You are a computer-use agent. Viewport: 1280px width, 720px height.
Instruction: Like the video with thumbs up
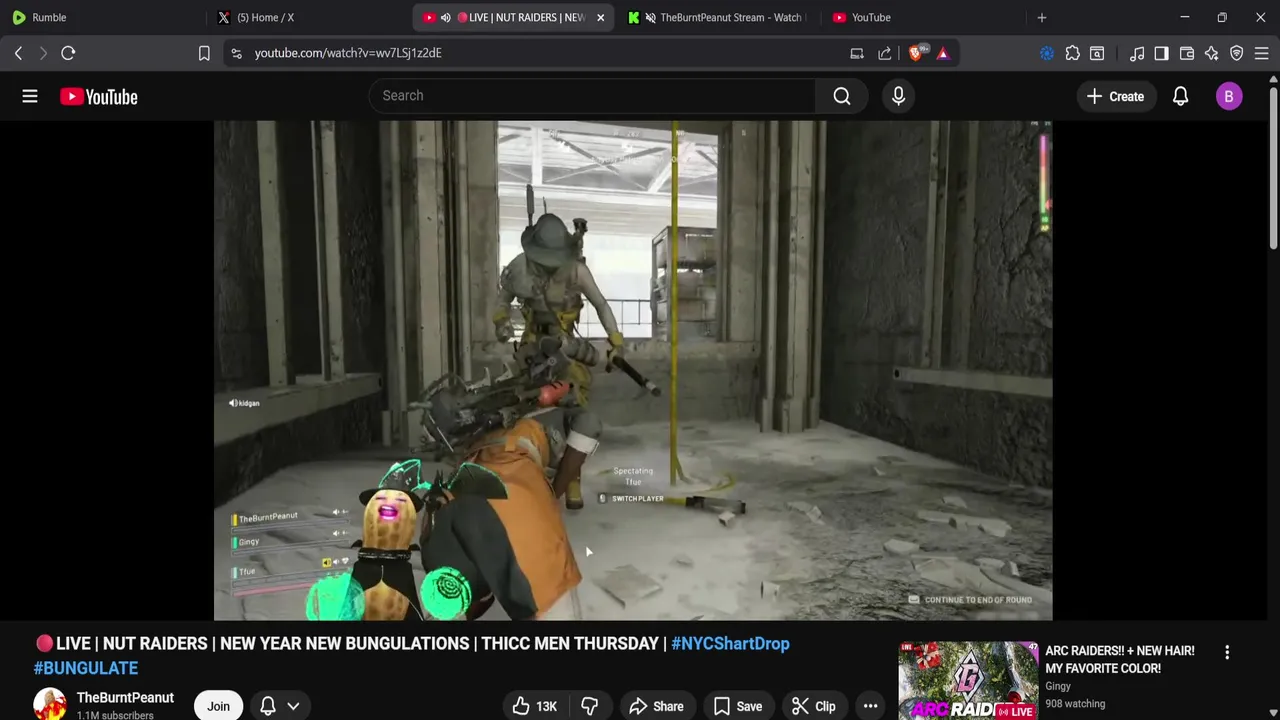pos(535,706)
